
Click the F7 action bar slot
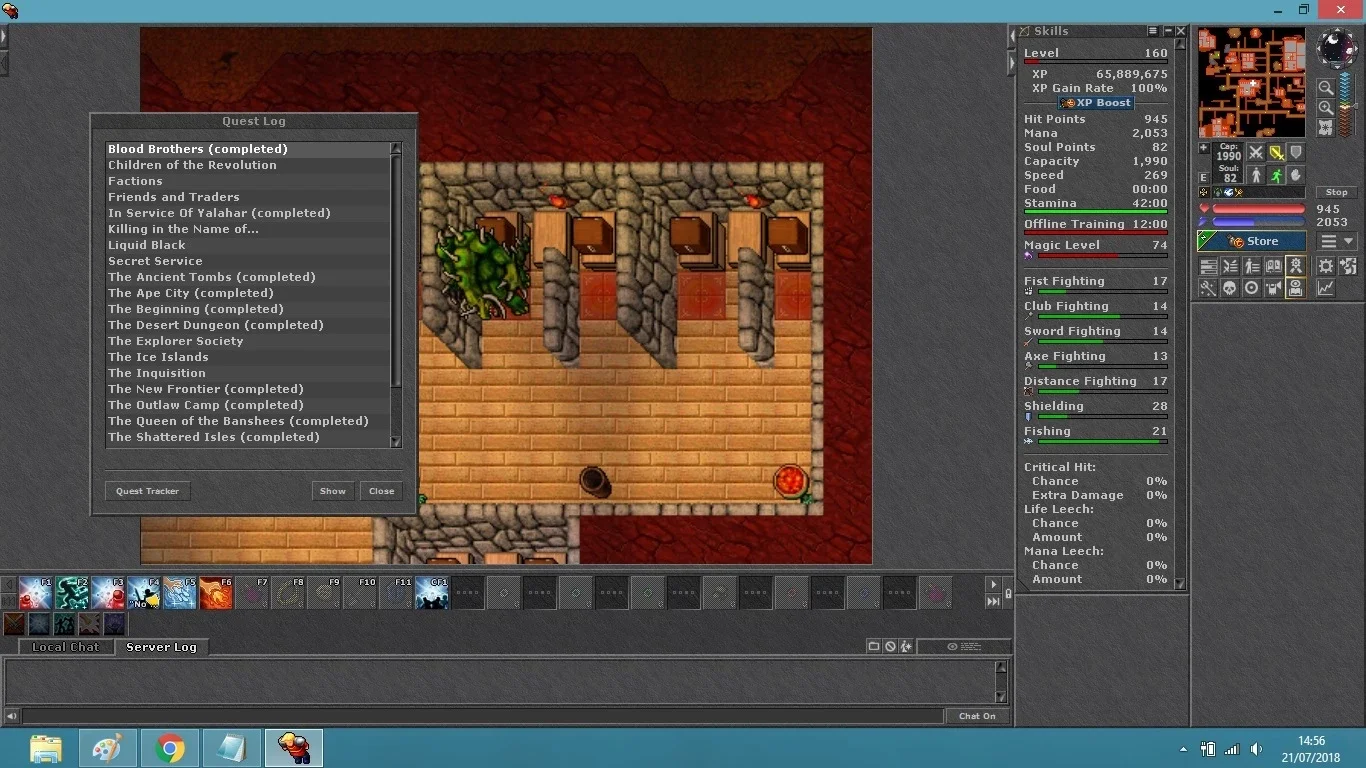pyautogui.click(x=252, y=593)
